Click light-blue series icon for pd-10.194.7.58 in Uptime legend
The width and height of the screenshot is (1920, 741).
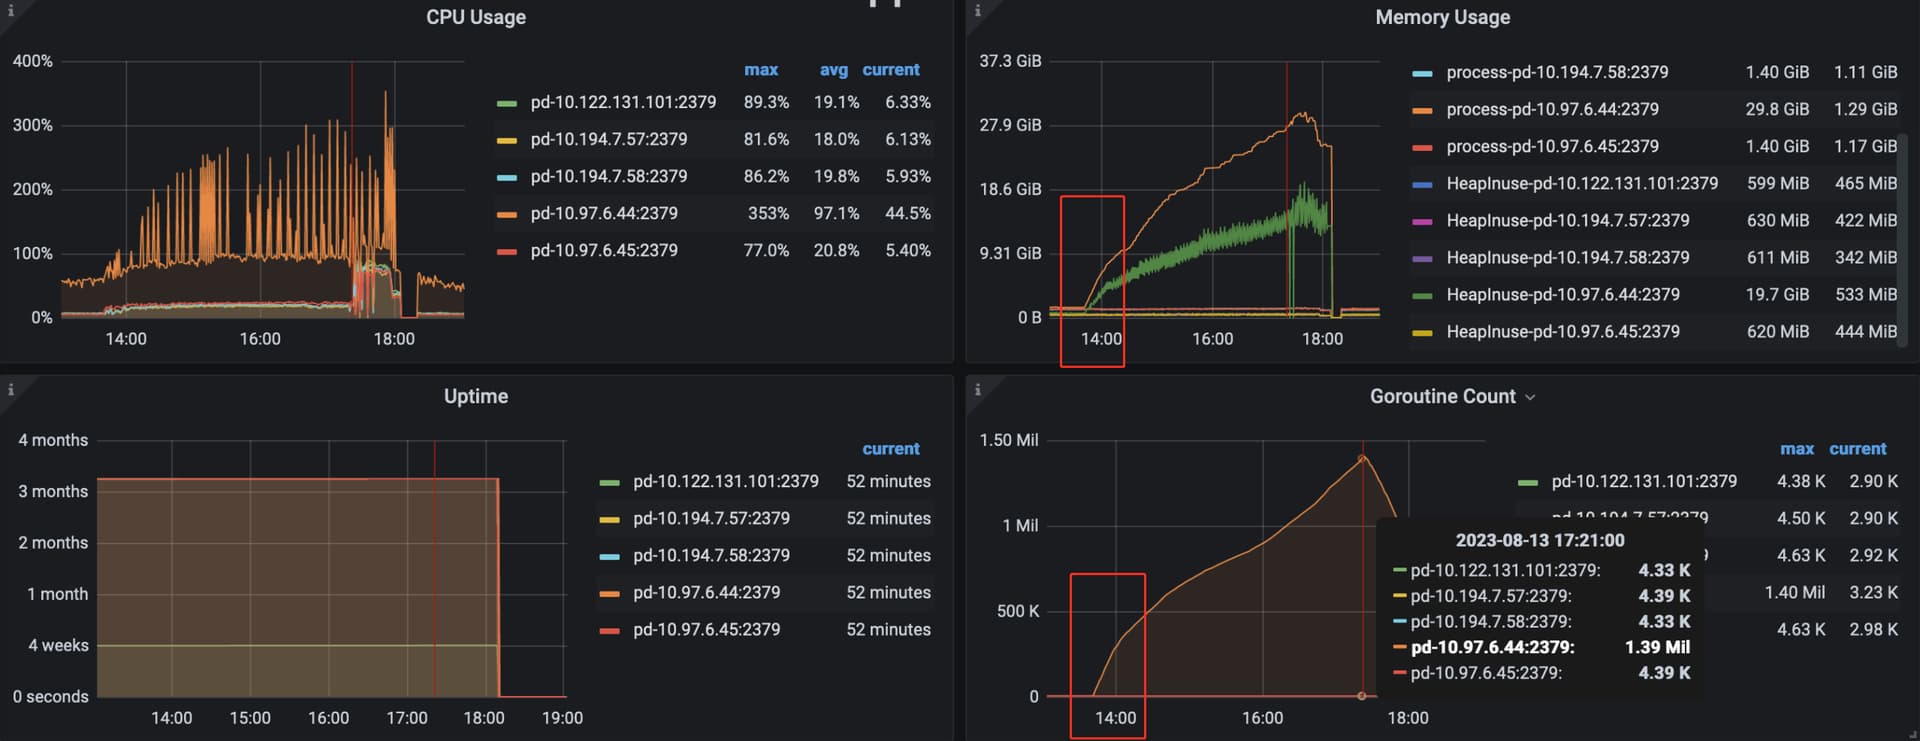pyautogui.click(x=609, y=556)
